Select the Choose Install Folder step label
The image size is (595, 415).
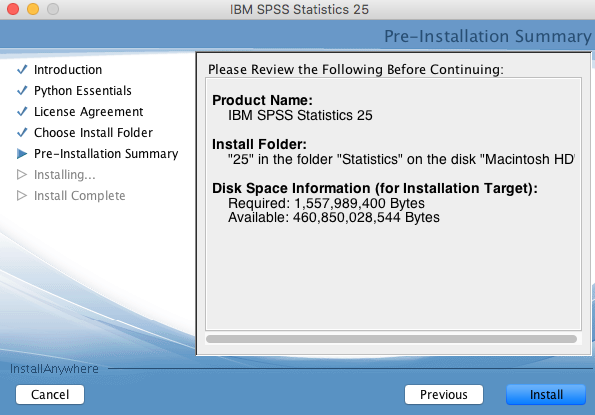tap(93, 132)
